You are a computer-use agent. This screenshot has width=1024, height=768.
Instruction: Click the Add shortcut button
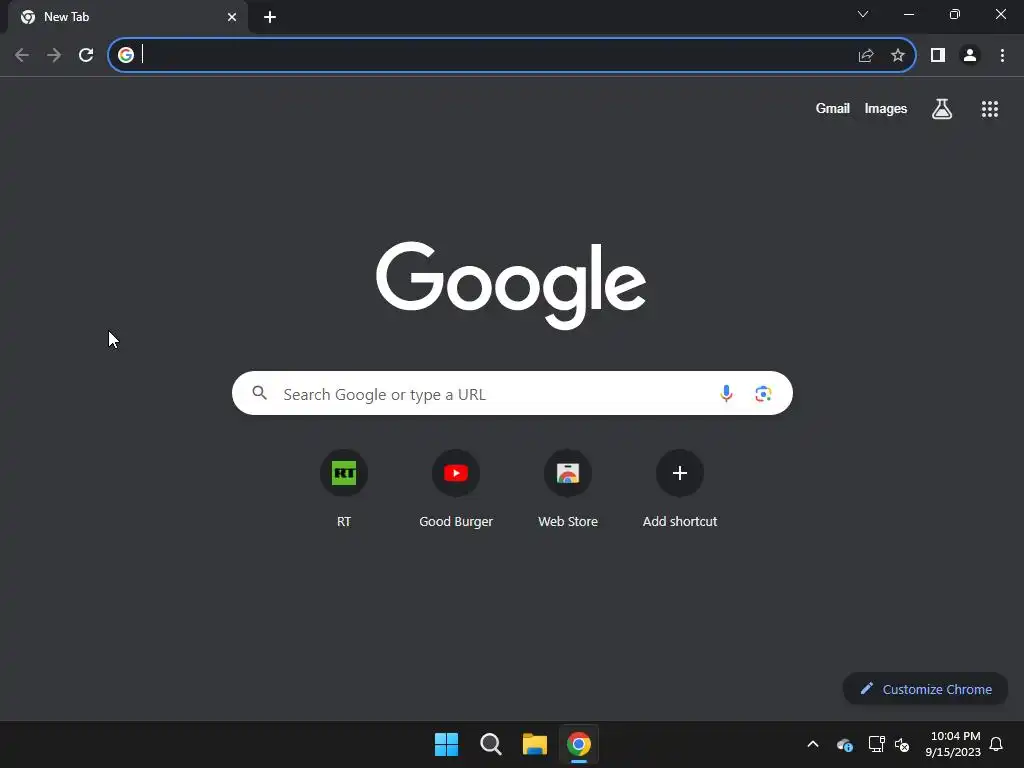(680, 490)
